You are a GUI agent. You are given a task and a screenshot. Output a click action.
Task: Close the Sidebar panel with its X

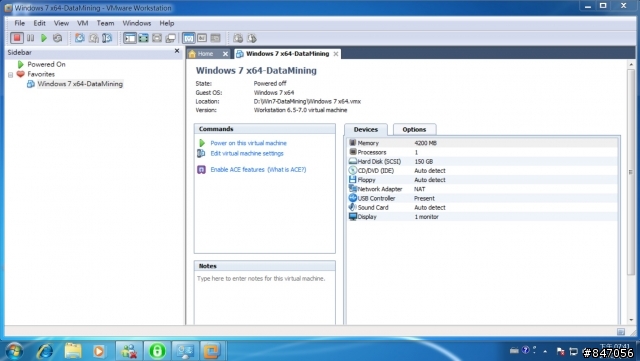point(177,51)
